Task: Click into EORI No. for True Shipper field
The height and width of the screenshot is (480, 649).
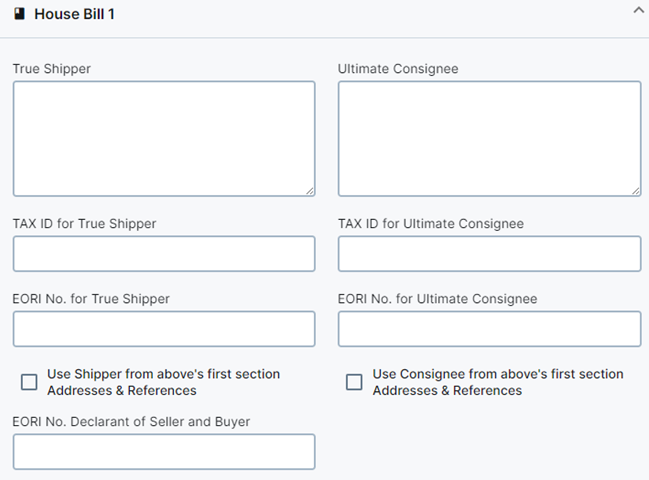Action: coord(163,329)
